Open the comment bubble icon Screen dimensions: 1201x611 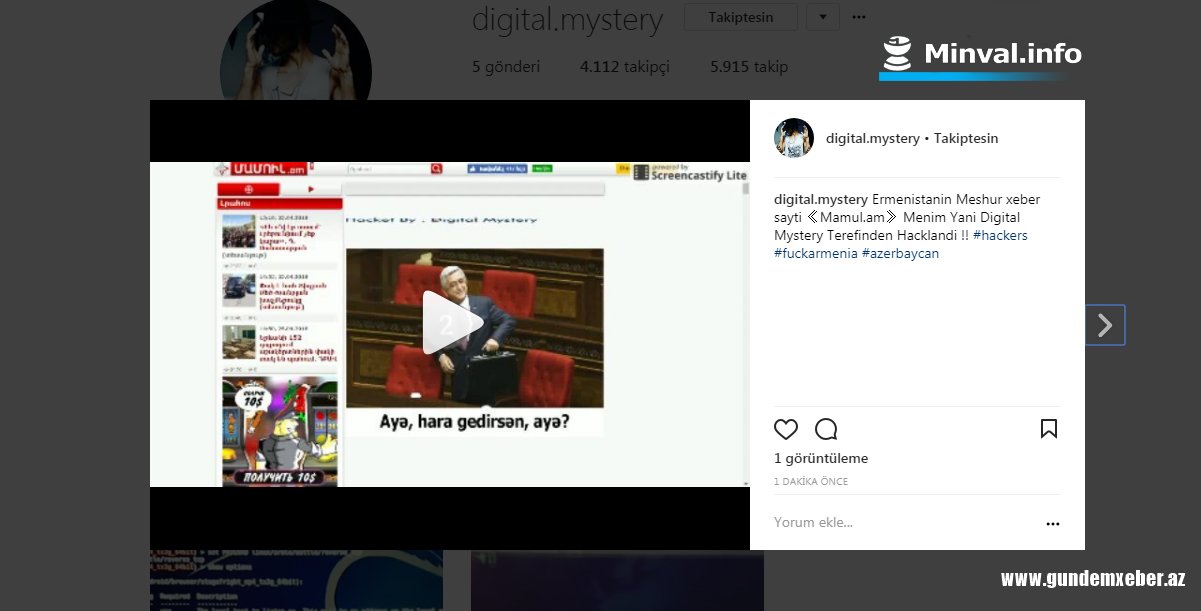click(x=826, y=429)
